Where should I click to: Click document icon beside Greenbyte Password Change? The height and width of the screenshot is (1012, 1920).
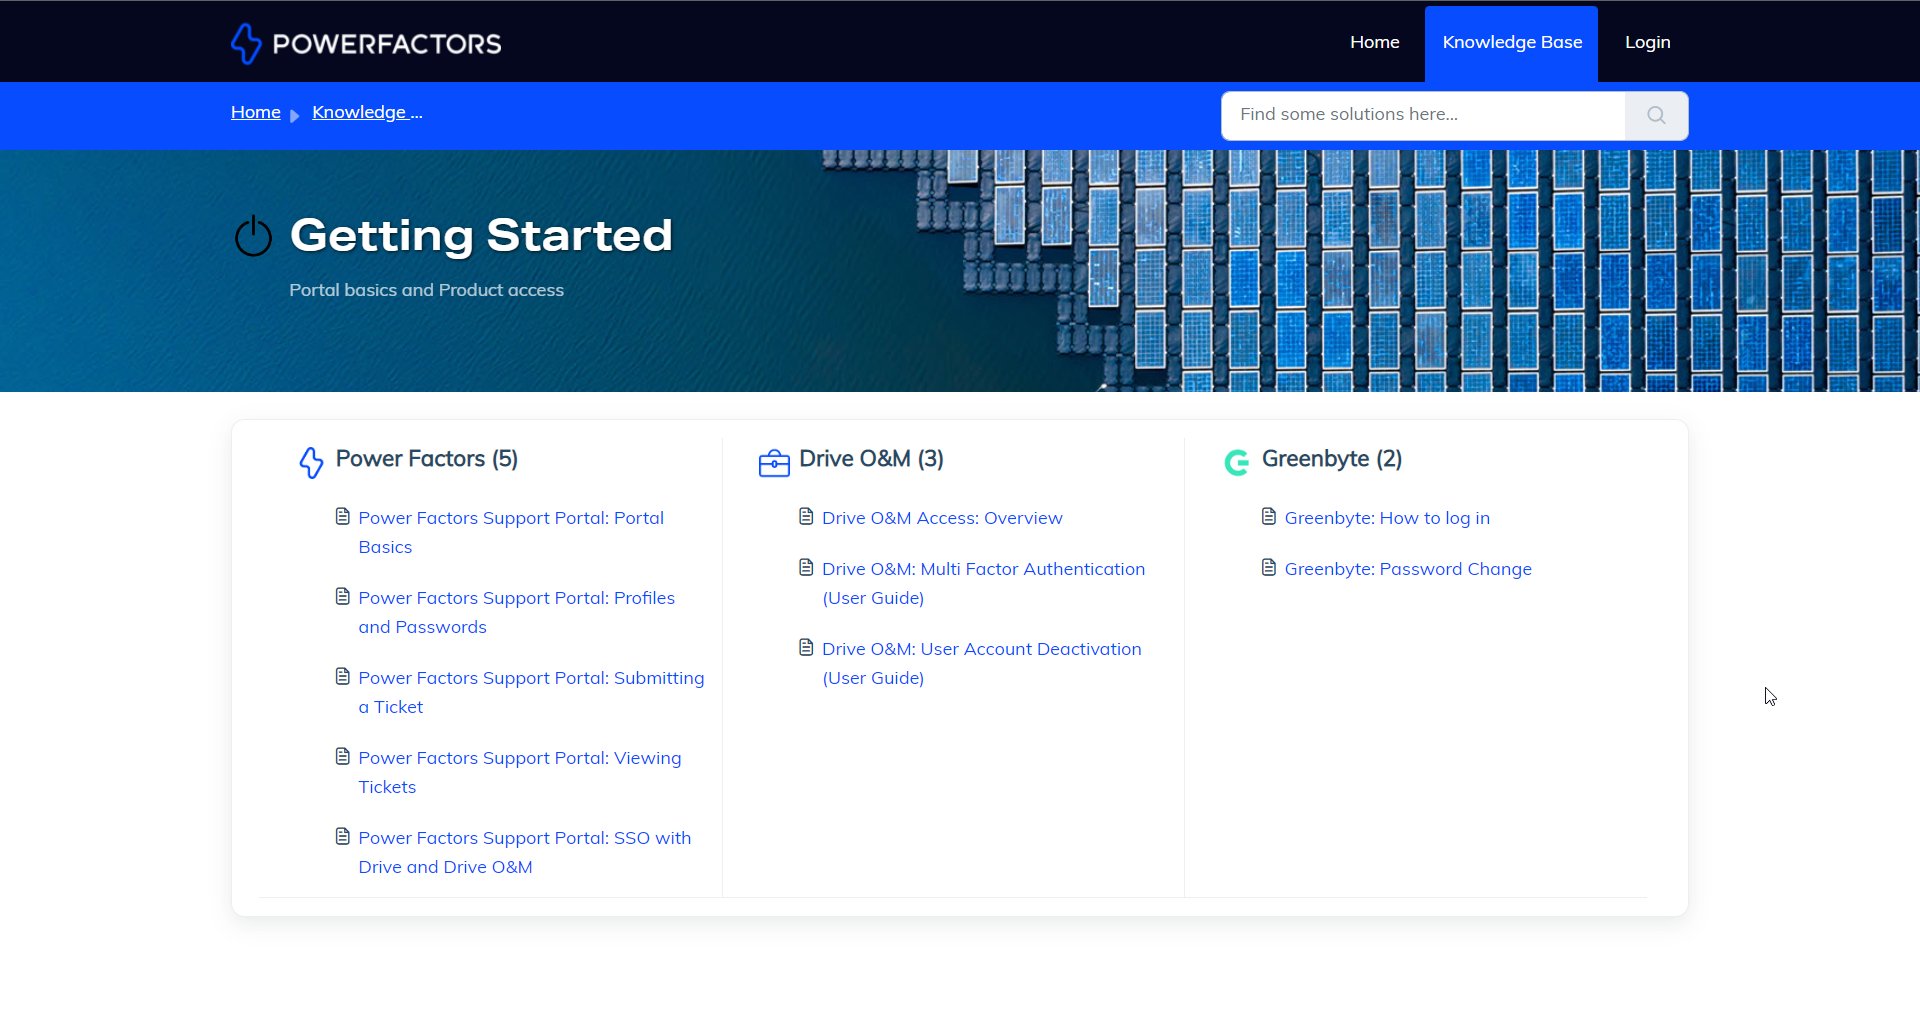tap(1269, 568)
